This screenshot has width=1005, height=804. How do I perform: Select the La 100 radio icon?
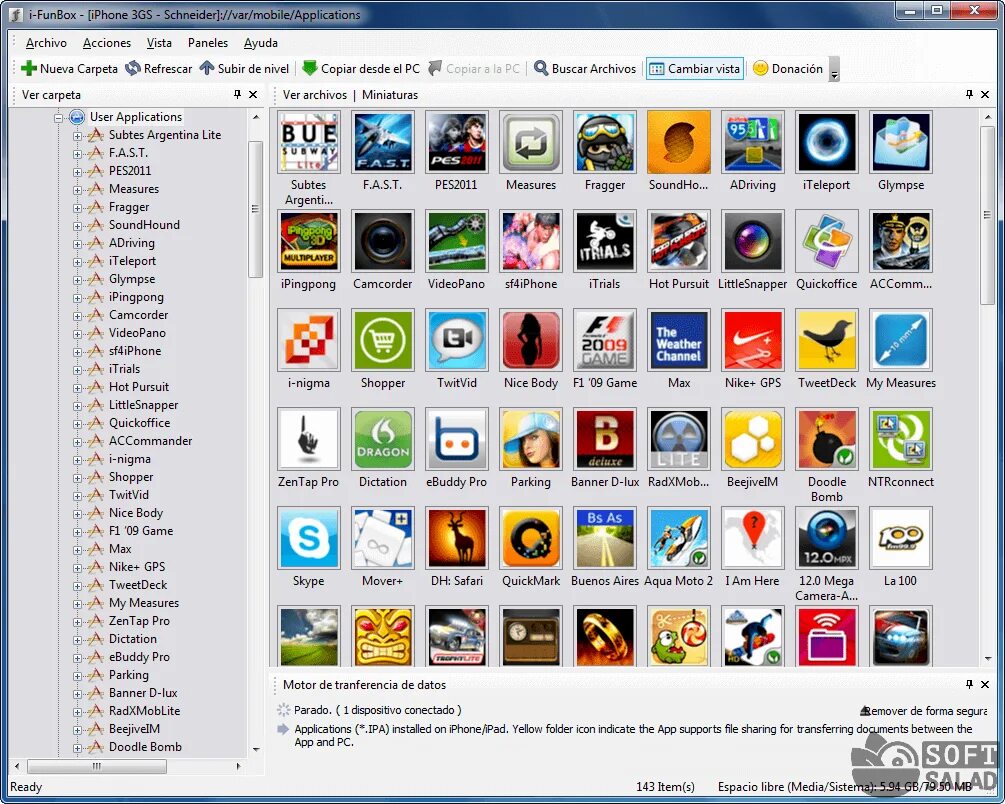pos(901,538)
